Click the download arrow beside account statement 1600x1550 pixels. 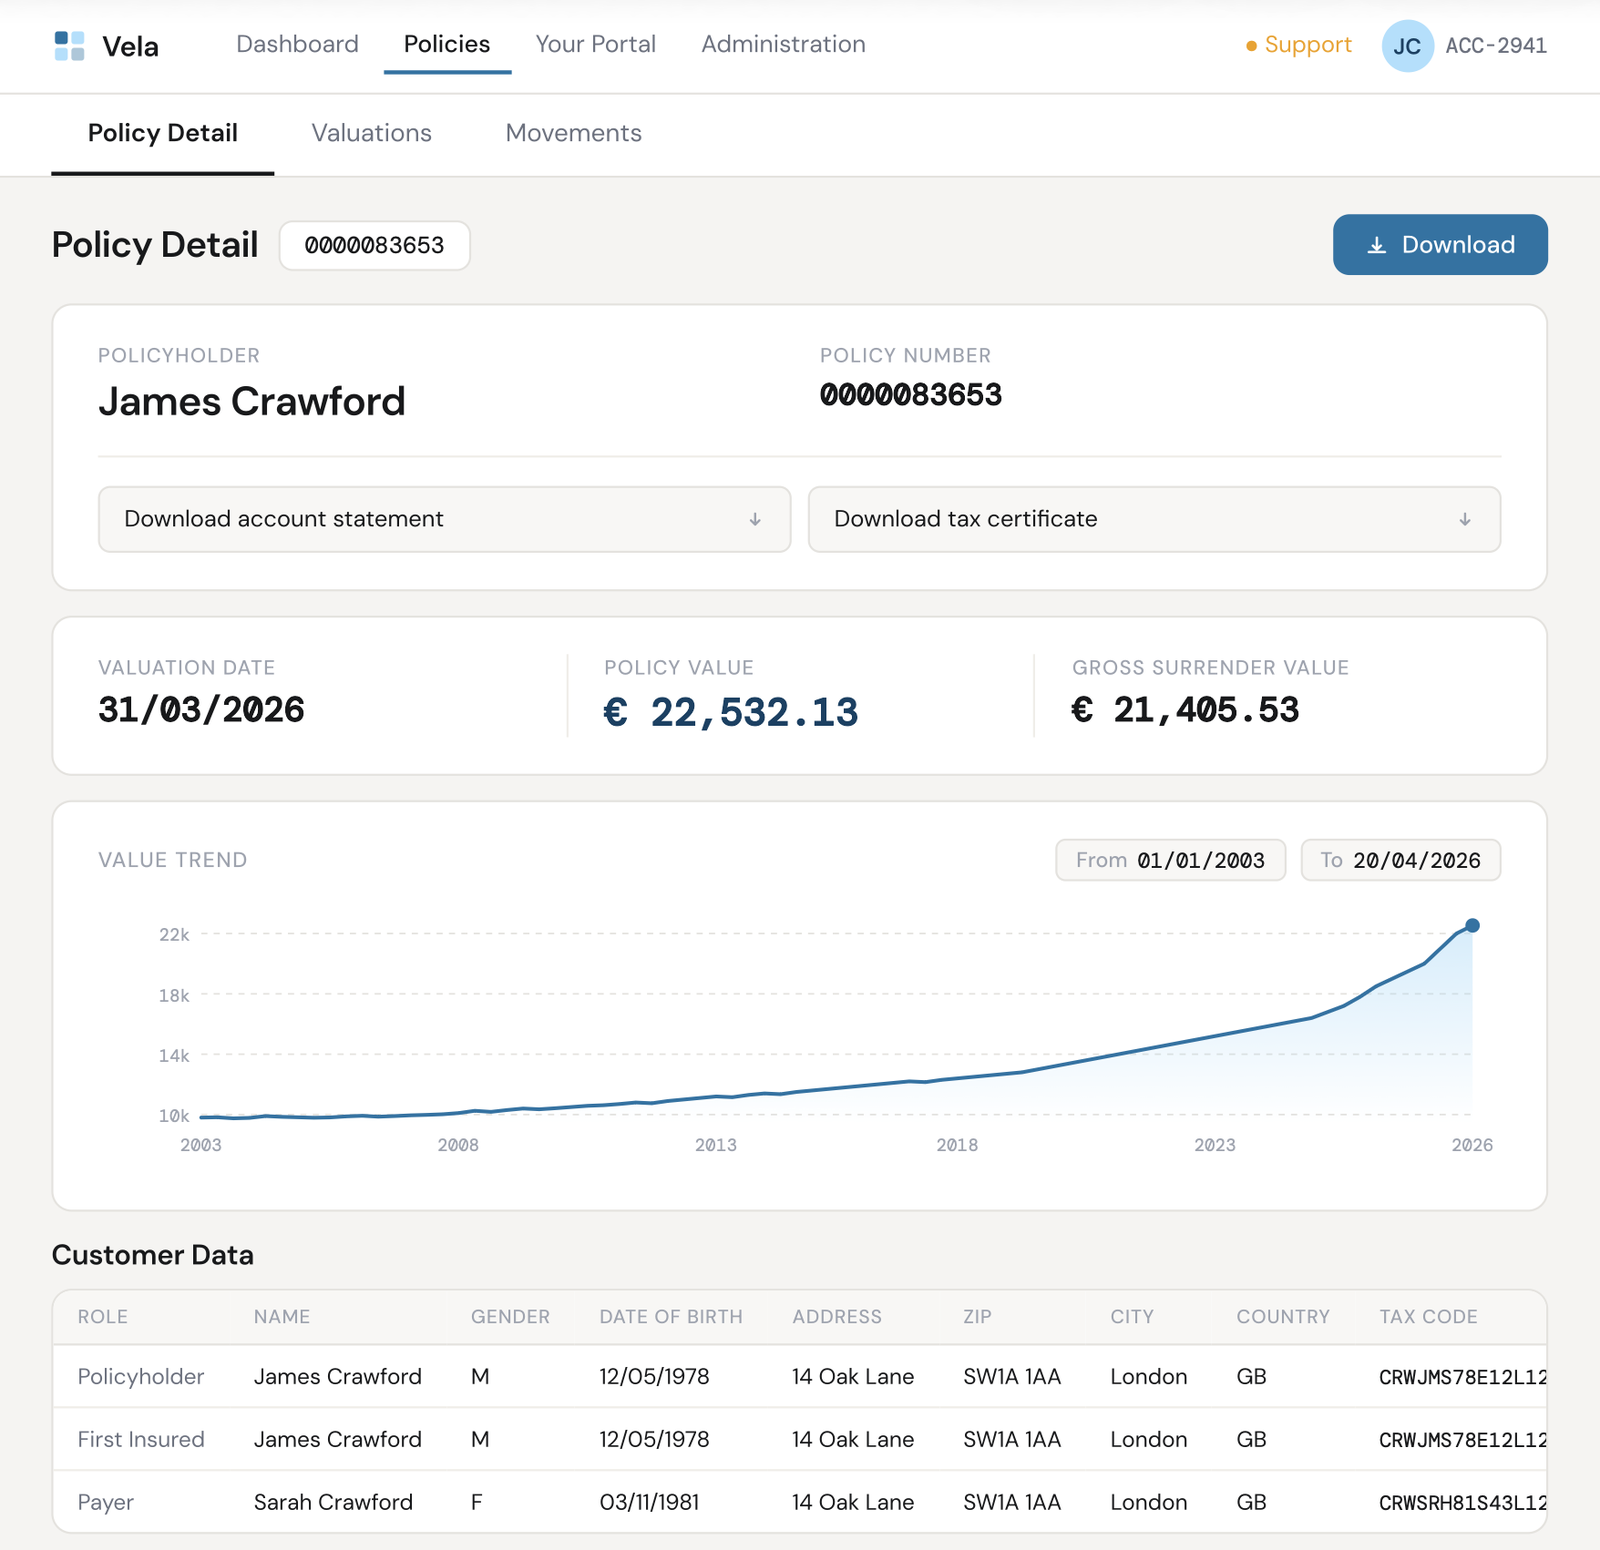755,519
